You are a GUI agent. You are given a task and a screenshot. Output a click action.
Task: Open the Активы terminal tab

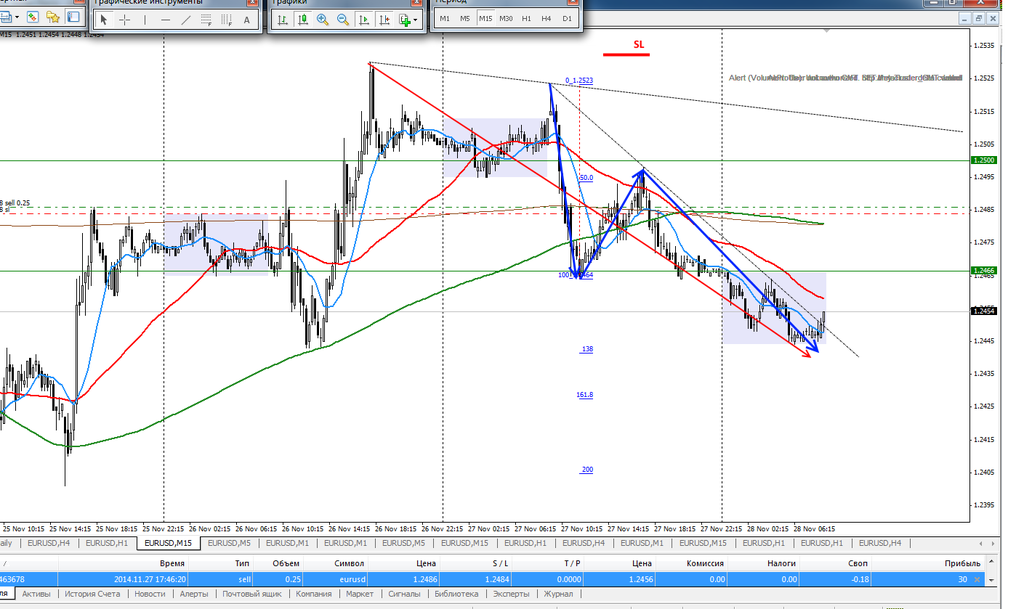[36, 594]
